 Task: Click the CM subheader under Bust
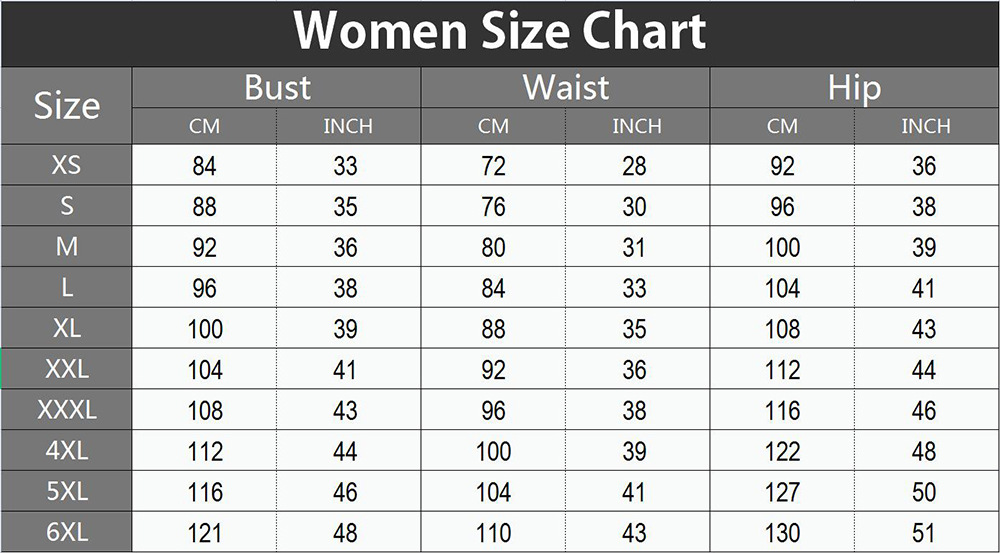204,127
